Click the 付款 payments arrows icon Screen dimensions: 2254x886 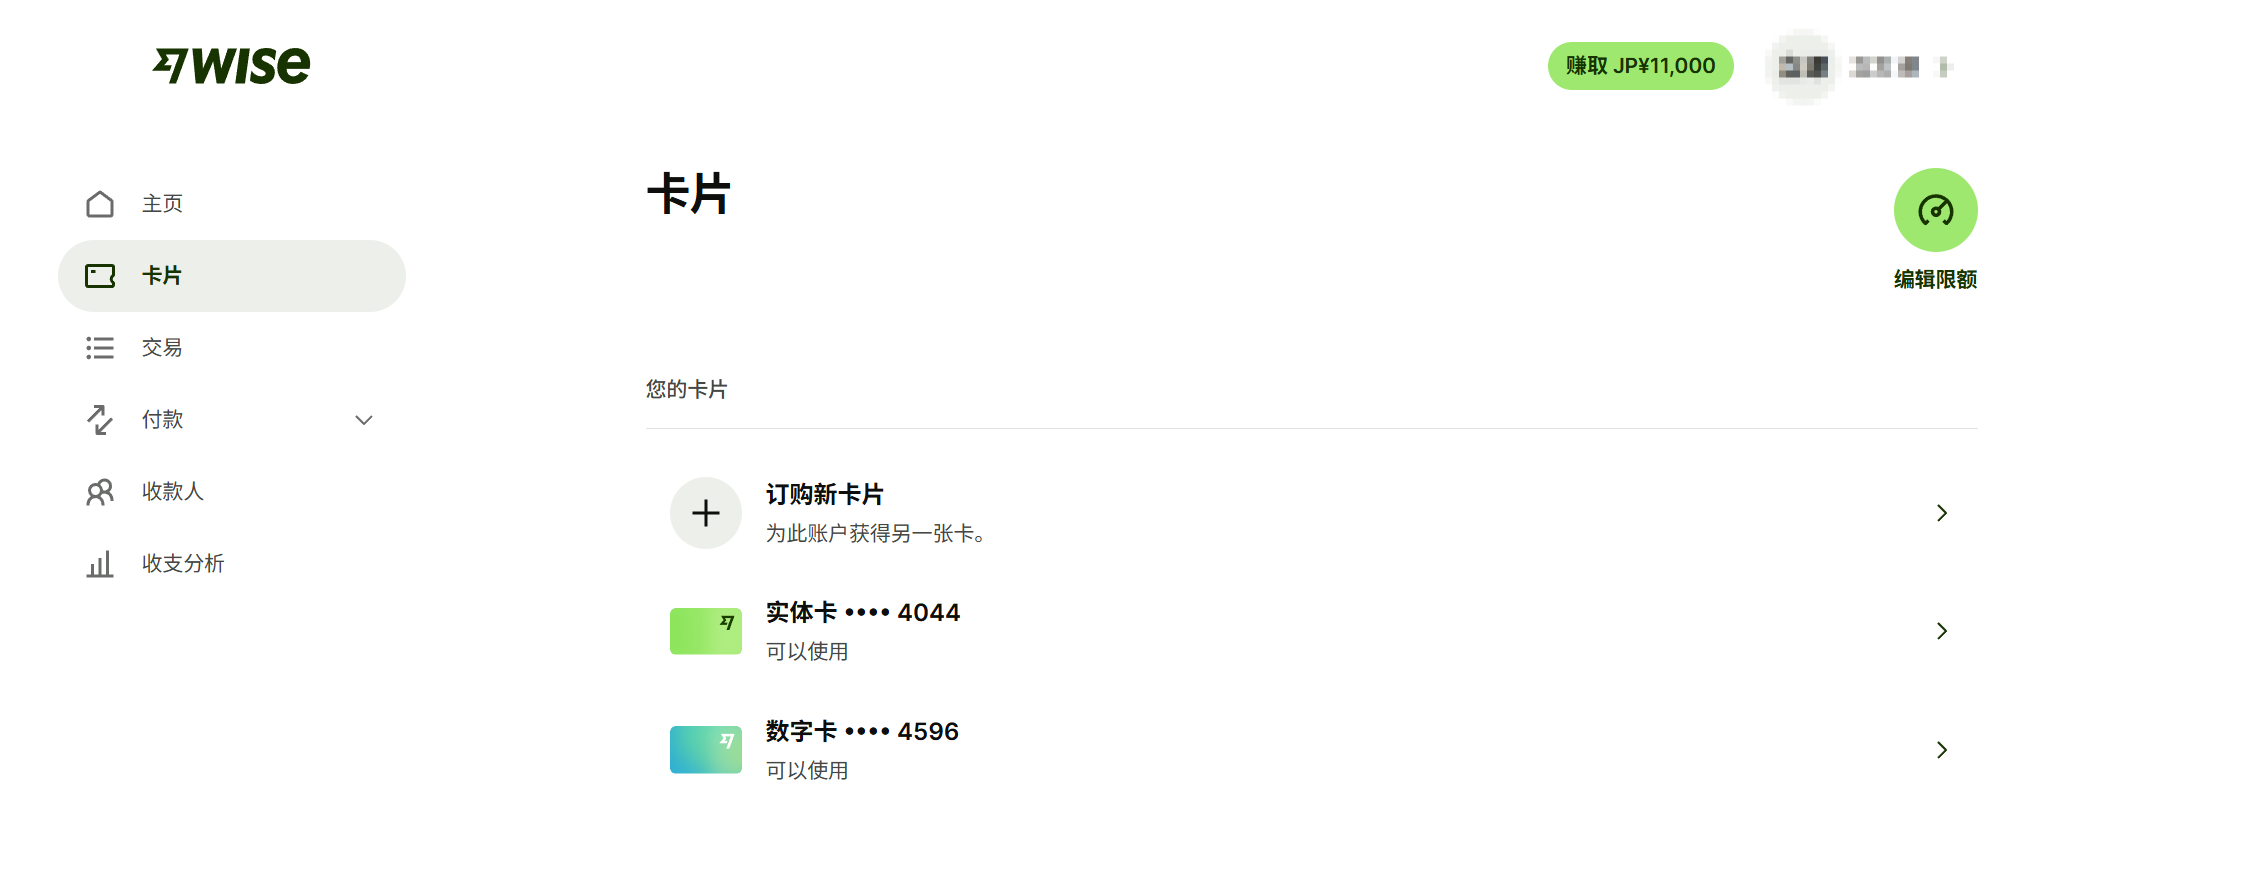pyautogui.click(x=100, y=420)
